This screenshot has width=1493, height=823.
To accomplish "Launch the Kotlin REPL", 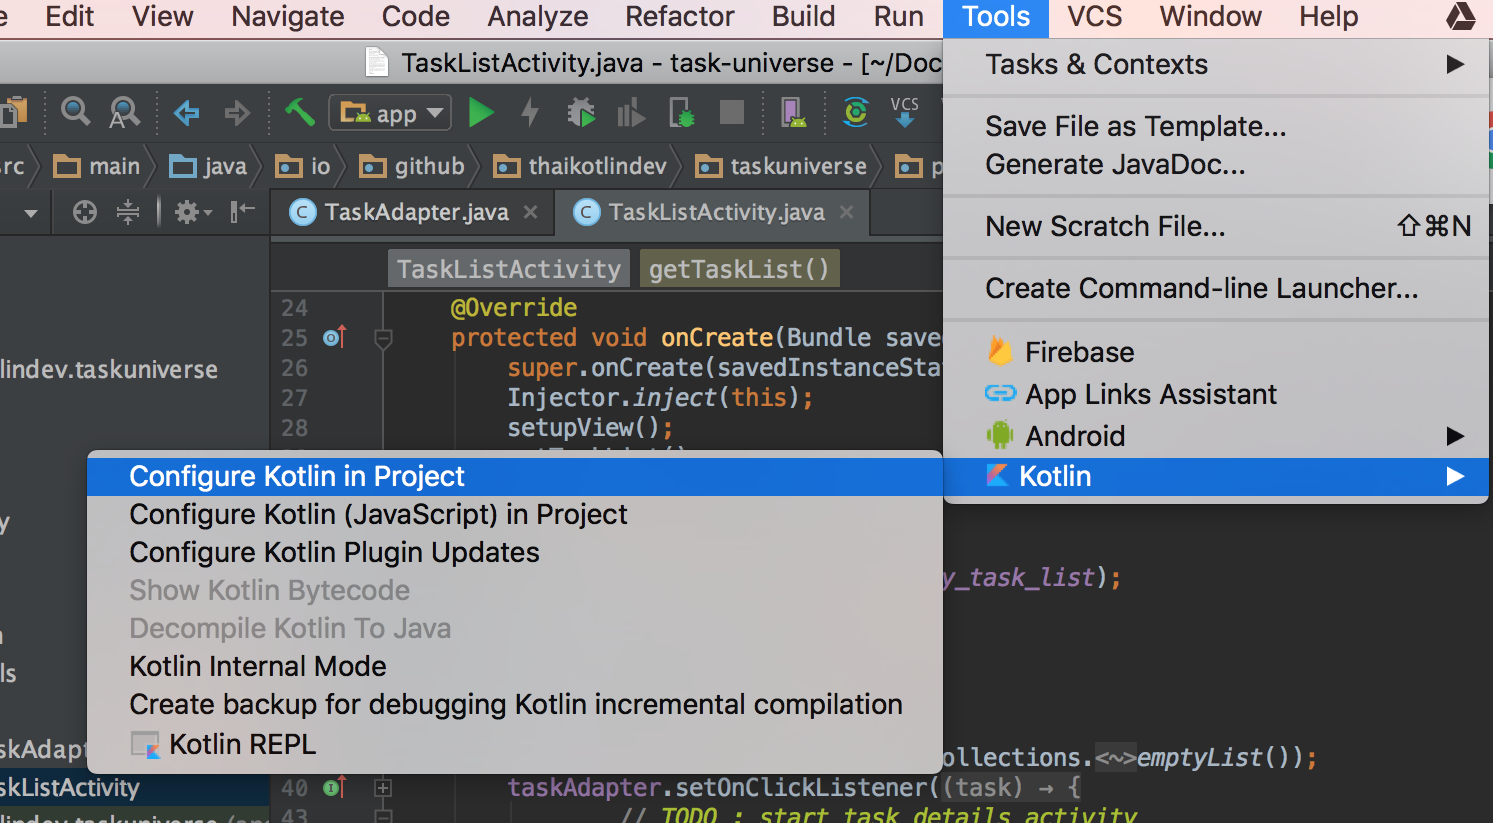I will tap(238, 743).
